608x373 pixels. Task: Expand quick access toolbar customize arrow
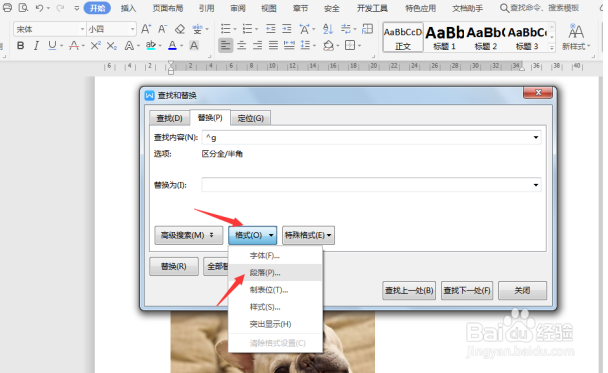[x=76, y=8]
